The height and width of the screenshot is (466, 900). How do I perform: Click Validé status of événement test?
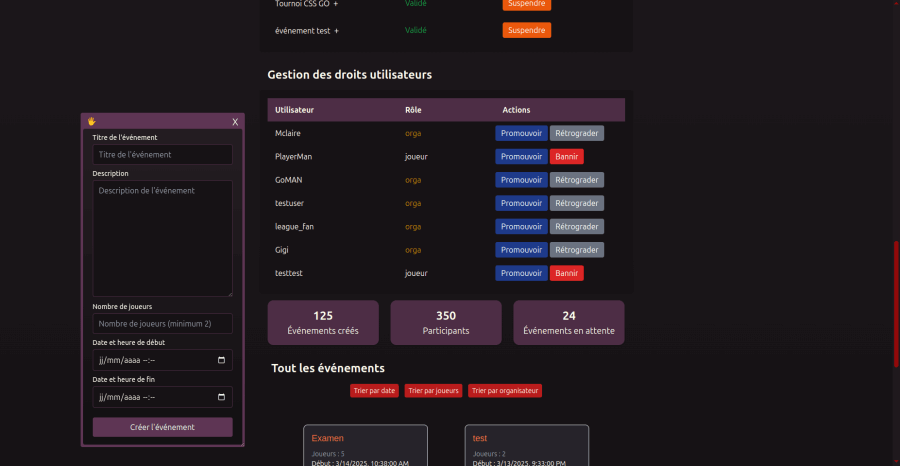[416, 30]
